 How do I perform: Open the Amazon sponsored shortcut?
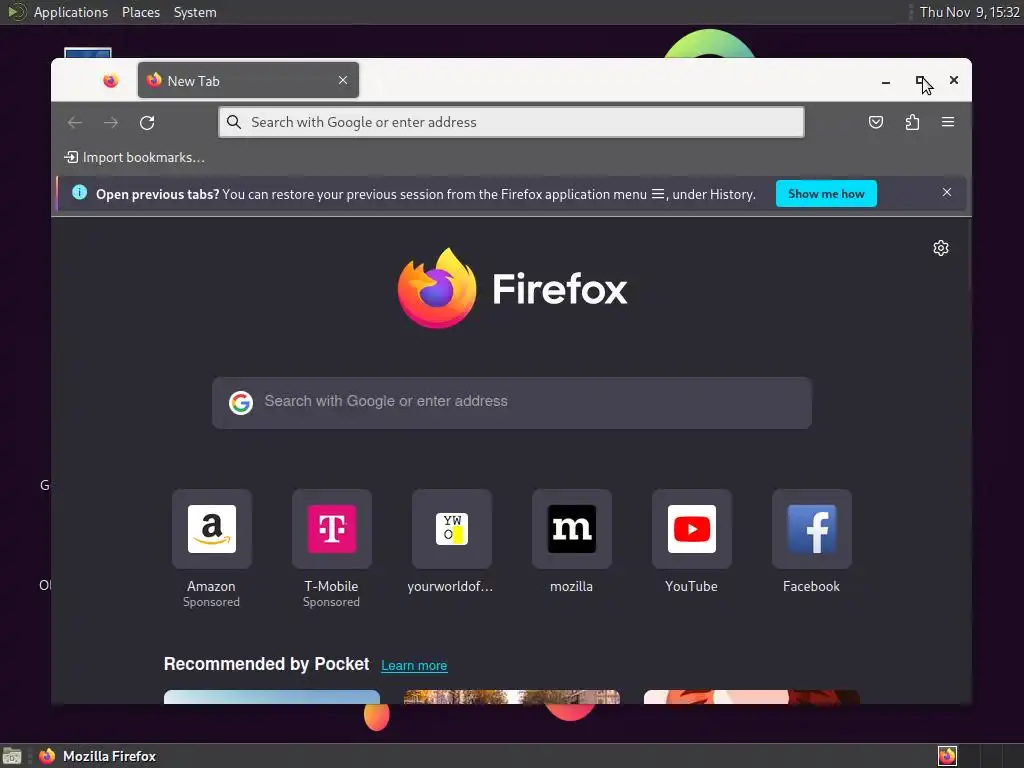click(212, 529)
